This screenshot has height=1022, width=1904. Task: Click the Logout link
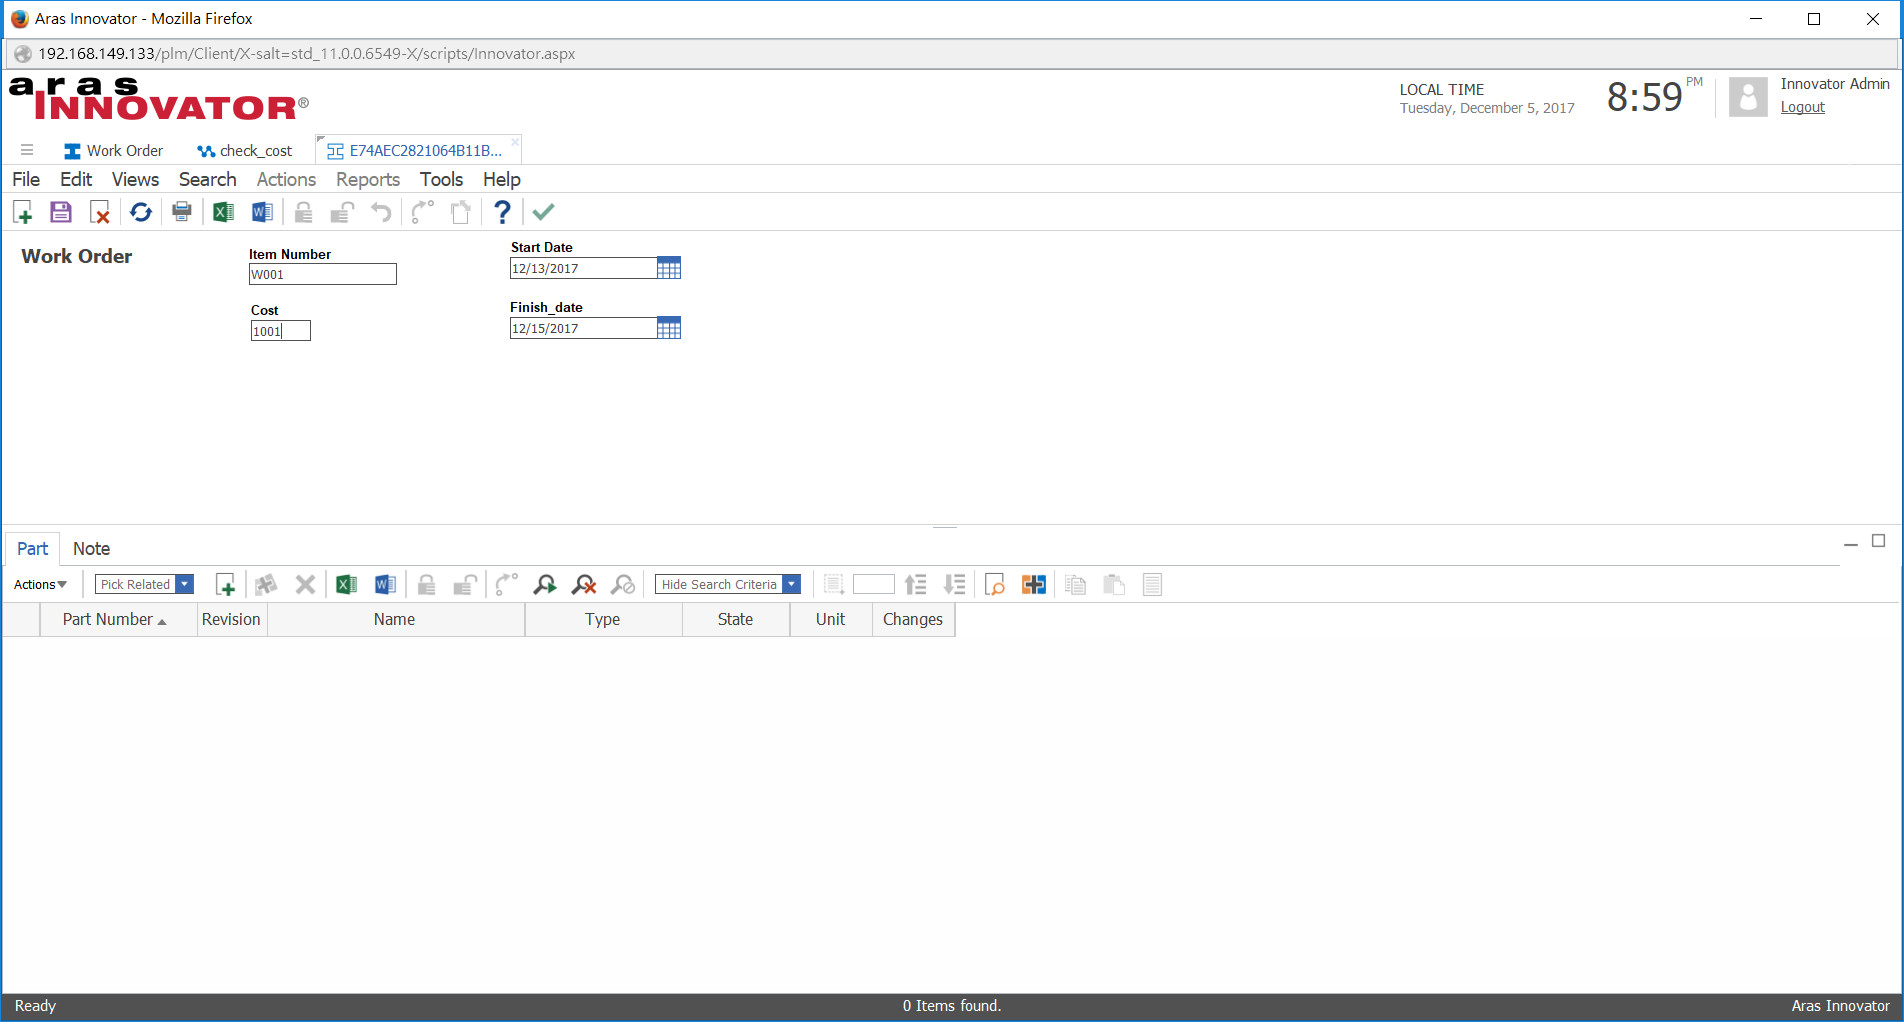[x=1802, y=107]
